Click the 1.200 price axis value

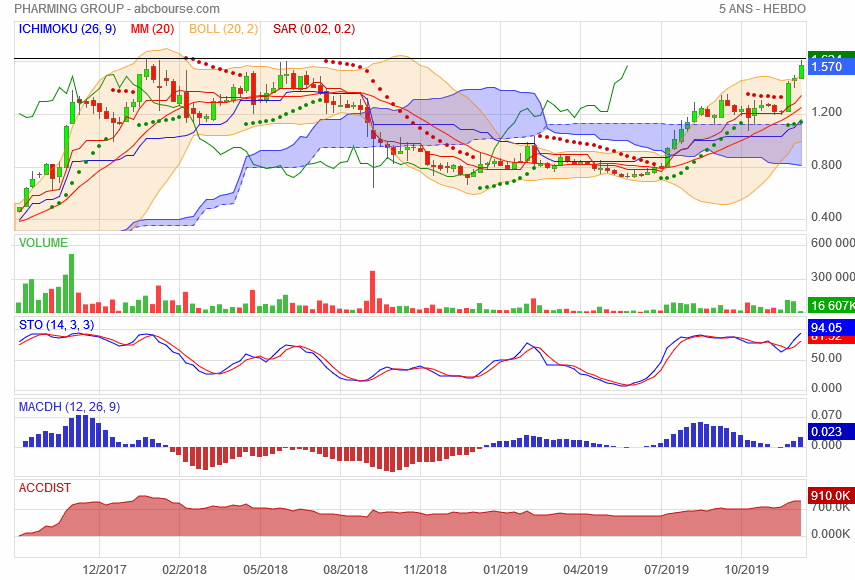826,112
